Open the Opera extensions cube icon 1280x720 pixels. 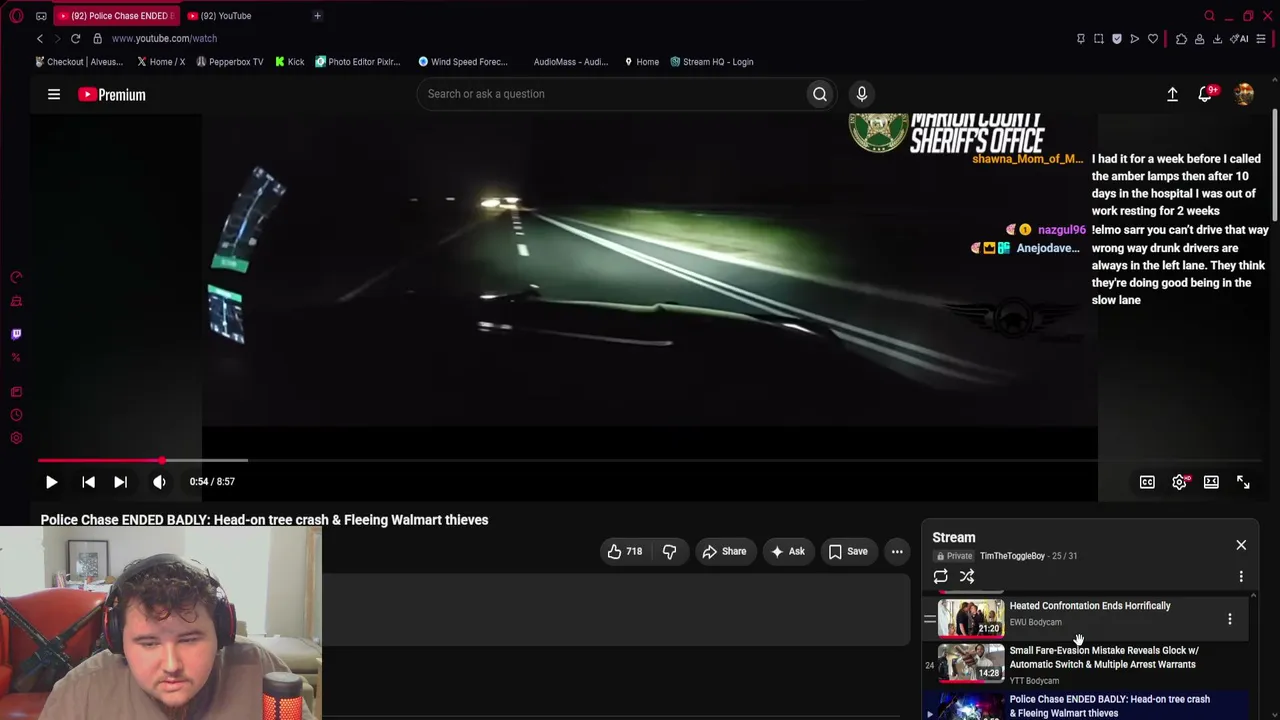point(1181,39)
